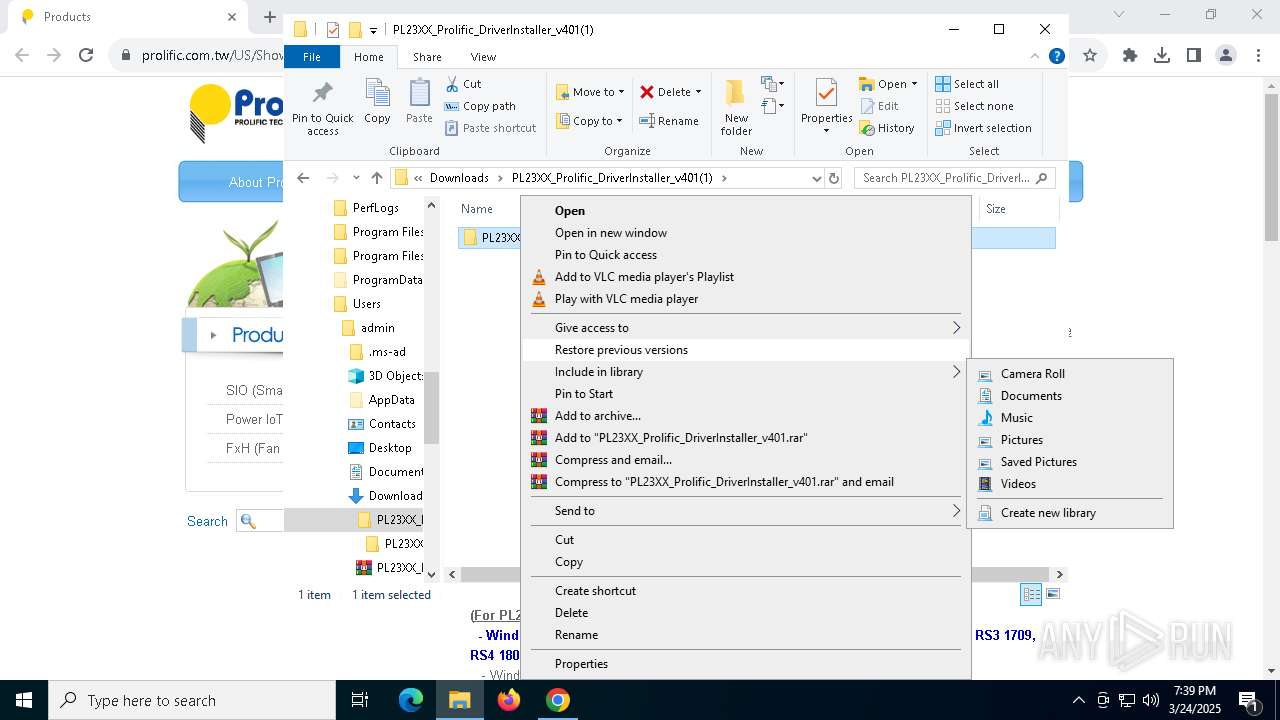Click Chrome extensions puzzle icon
The width and height of the screenshot is (1280, 720).
[1130, 56]
